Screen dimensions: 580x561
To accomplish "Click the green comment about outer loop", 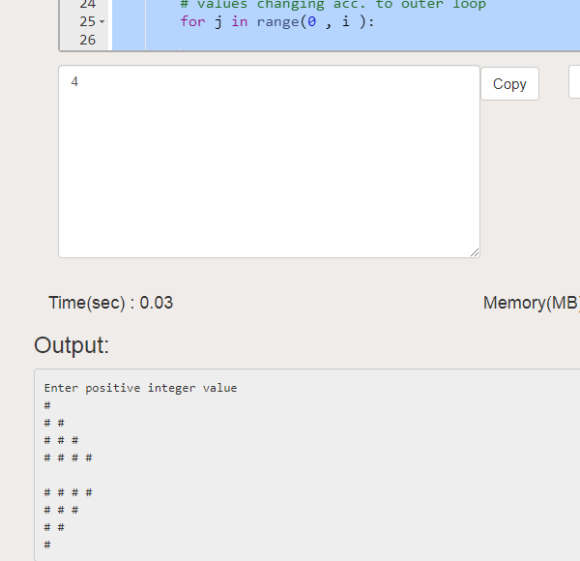I will 333,5.
